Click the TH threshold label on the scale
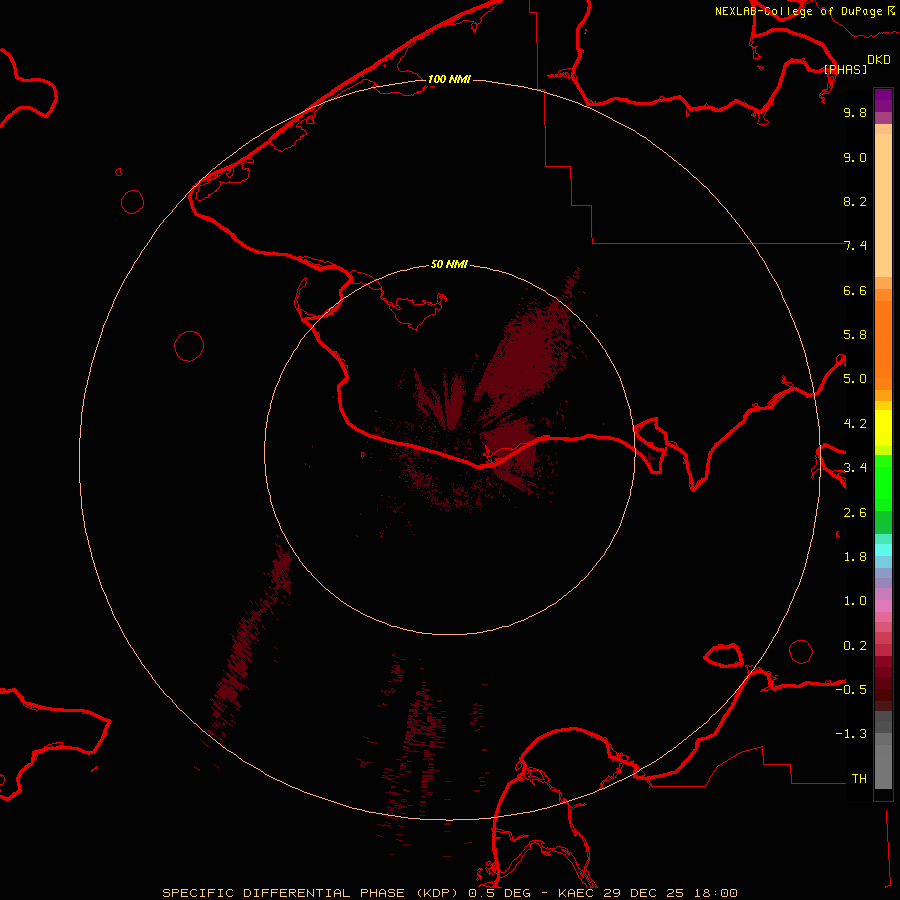The height and width of the screenshot is (900, 900). pos(859,779)
